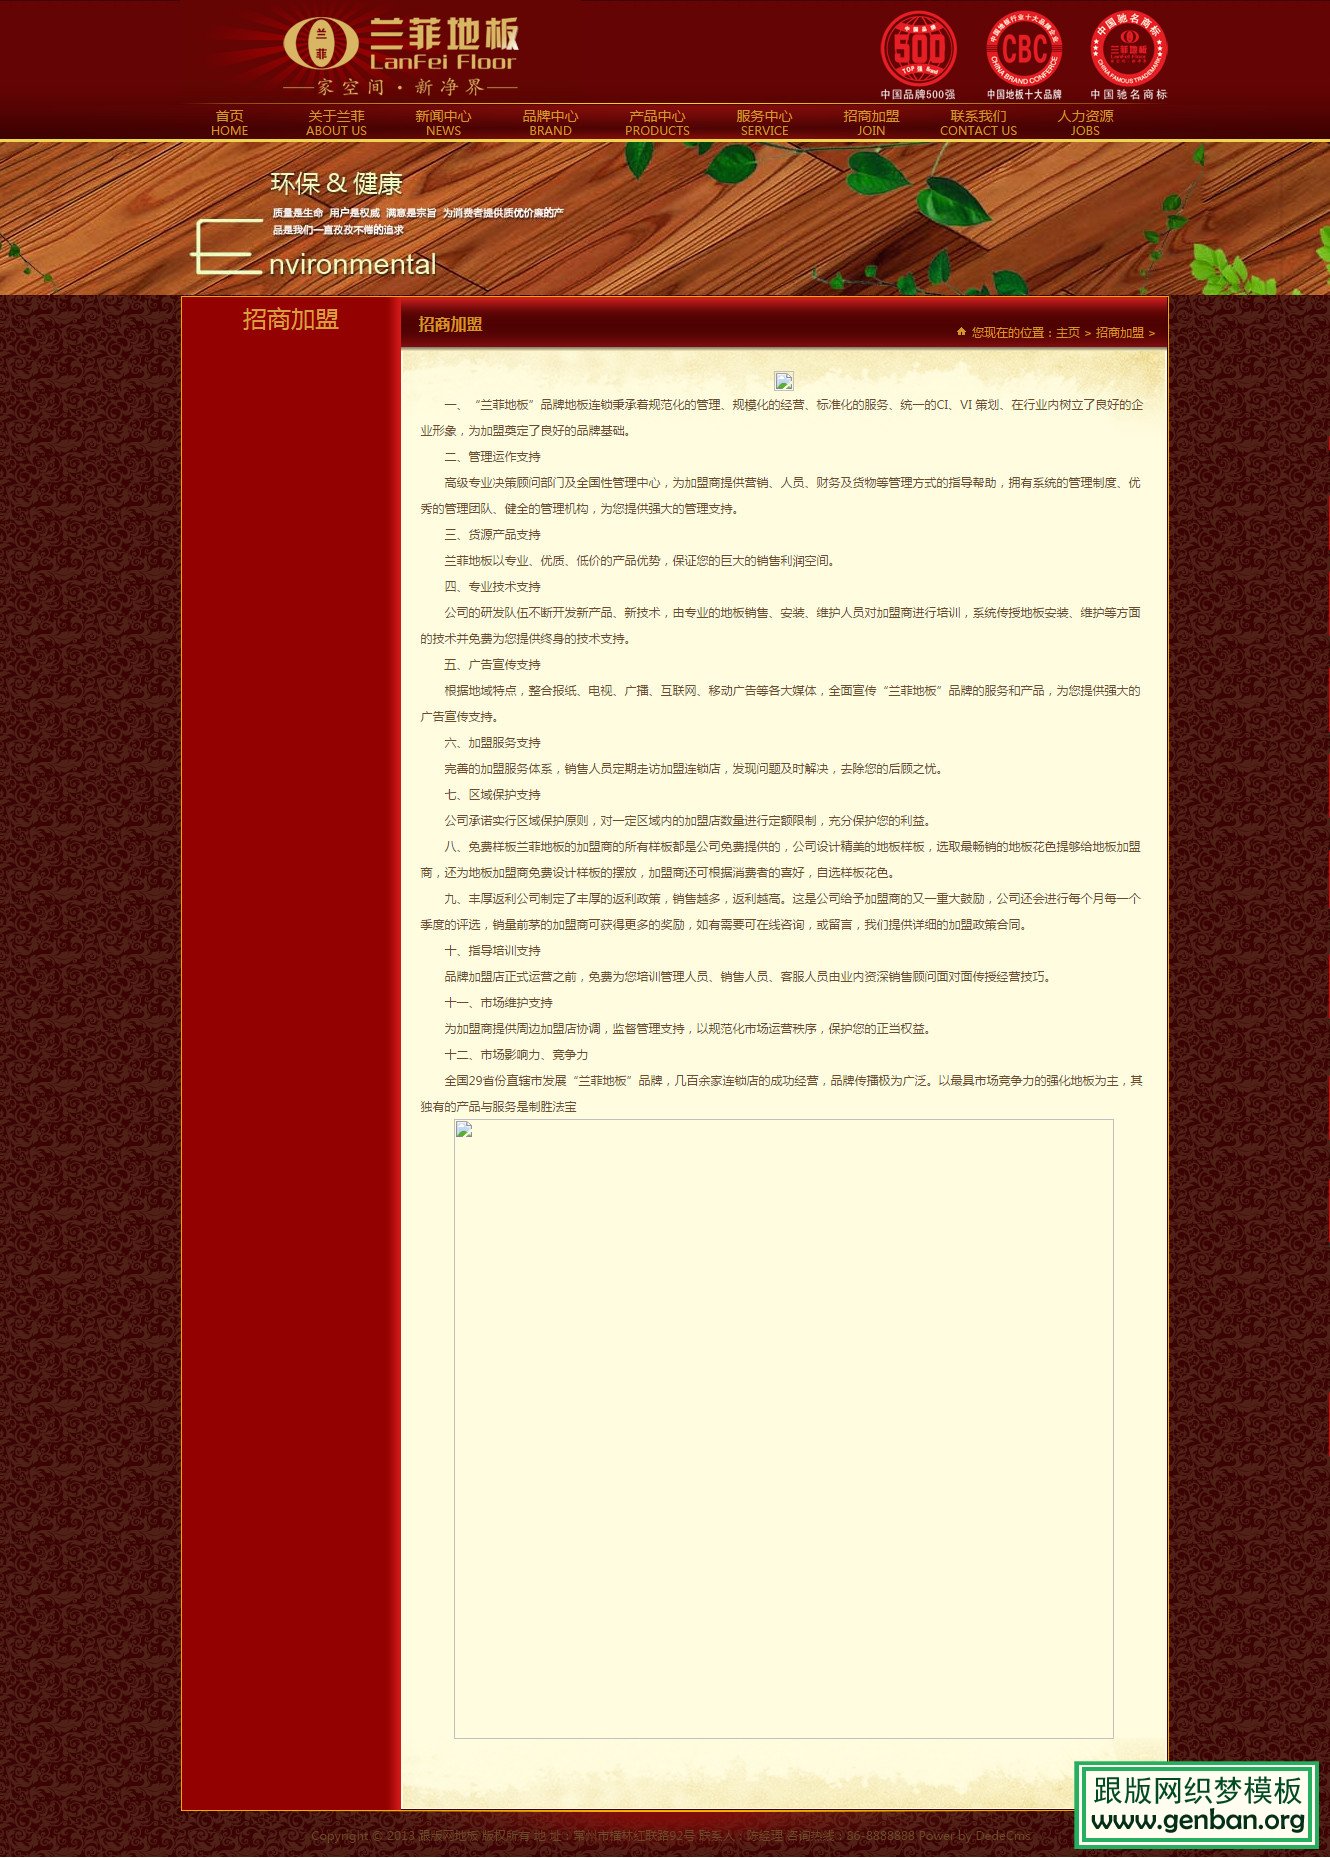The image size is (1330, 1858).
Task: Click the 环保 & 健康 banner title
Action: (x=336, y=184)
